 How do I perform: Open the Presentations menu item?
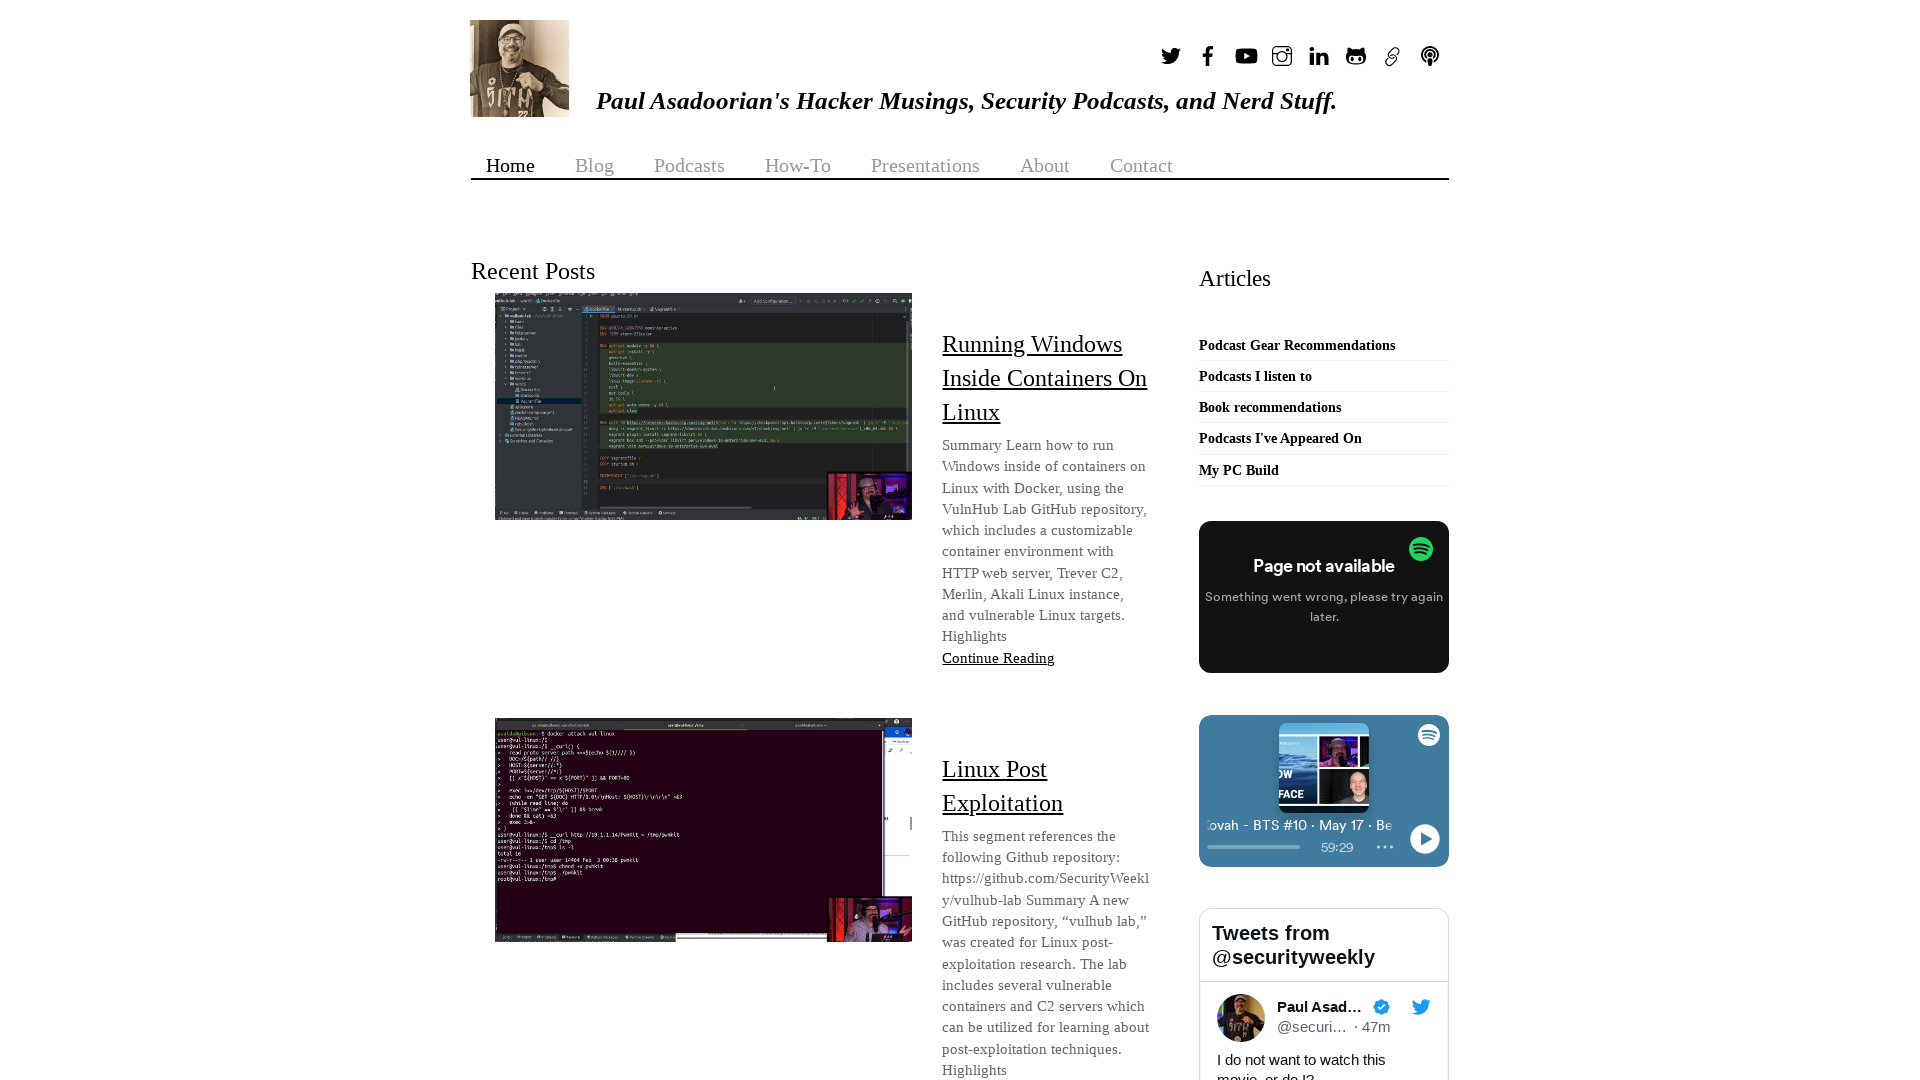click(924, 165)
